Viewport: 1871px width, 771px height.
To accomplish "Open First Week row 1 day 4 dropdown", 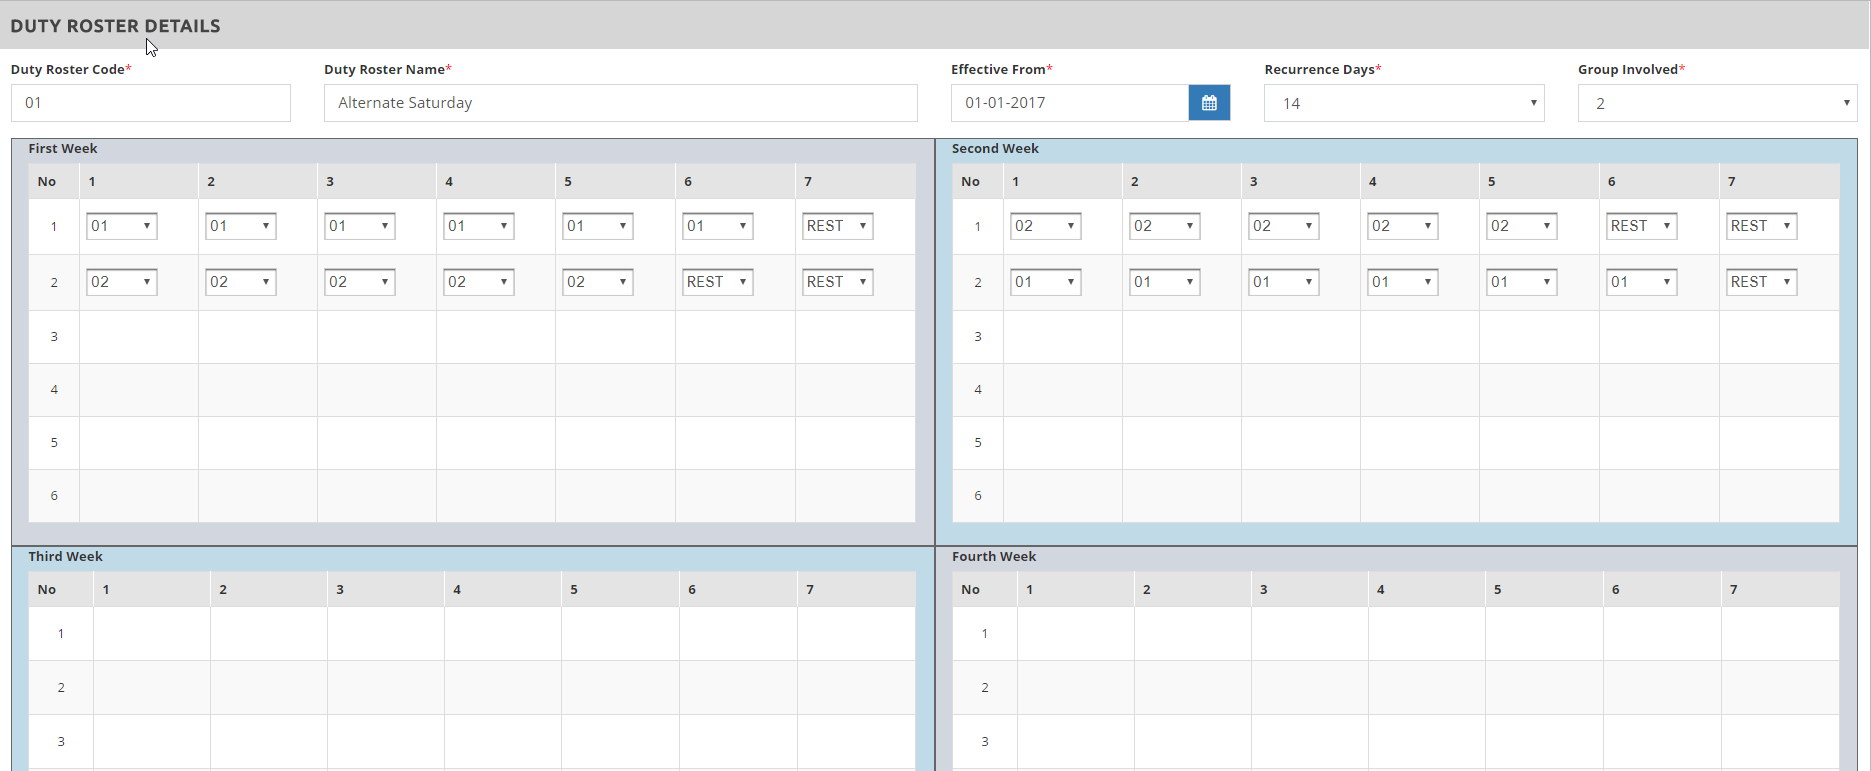I will [x=479, y=226].
